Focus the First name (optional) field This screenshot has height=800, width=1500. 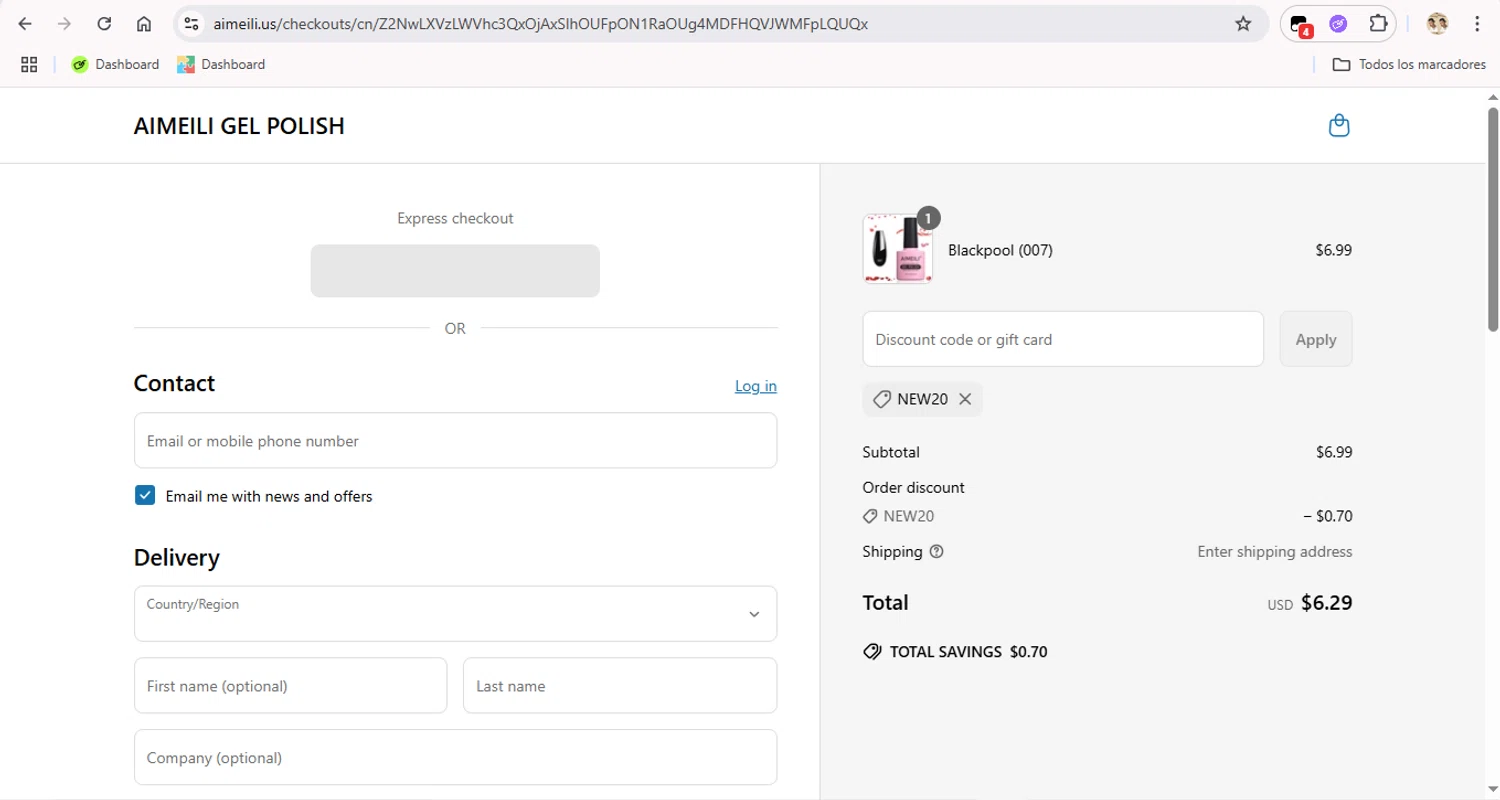point(290,686)
